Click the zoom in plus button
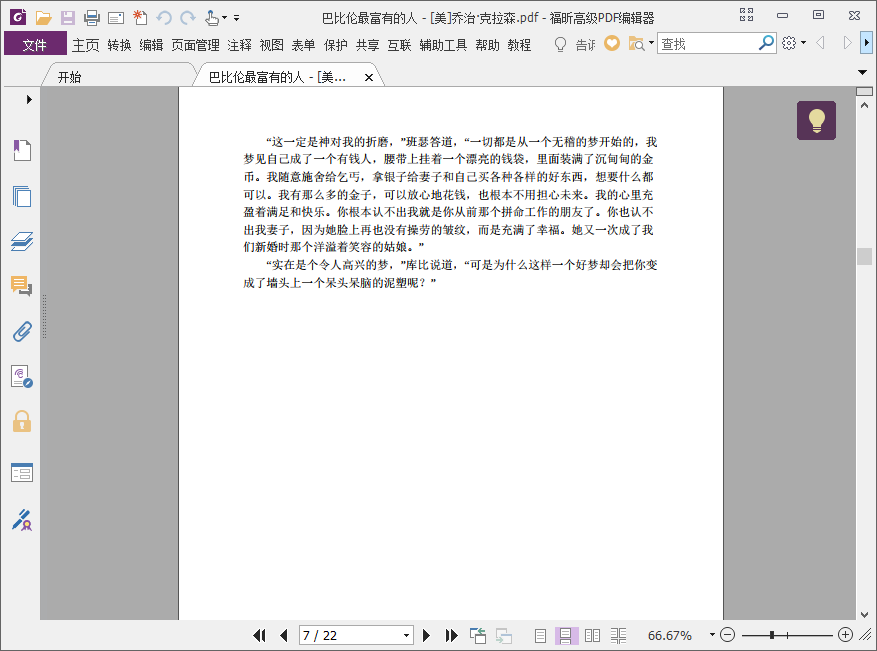The width and height of the screenshot is (877, 651). (845, 635)
